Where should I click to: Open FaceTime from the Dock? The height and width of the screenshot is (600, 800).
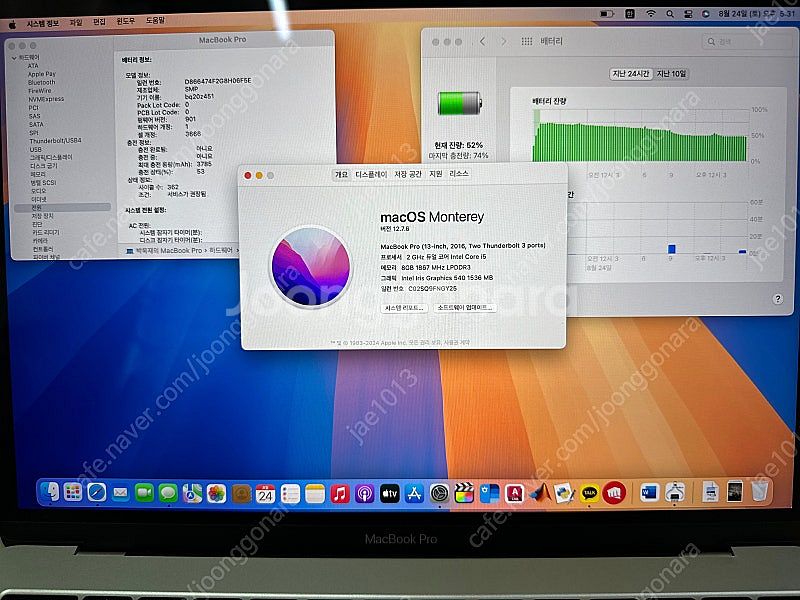click(x=144, y=493)
